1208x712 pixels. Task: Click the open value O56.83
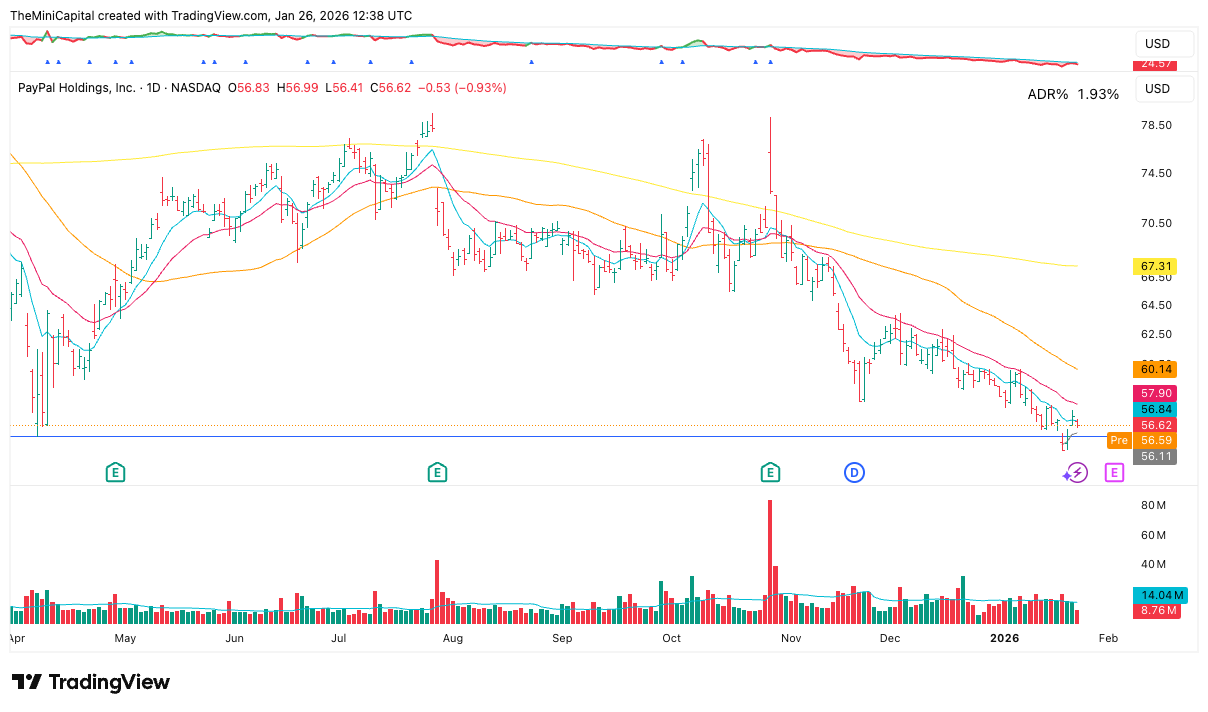click(x=251, y=88)
